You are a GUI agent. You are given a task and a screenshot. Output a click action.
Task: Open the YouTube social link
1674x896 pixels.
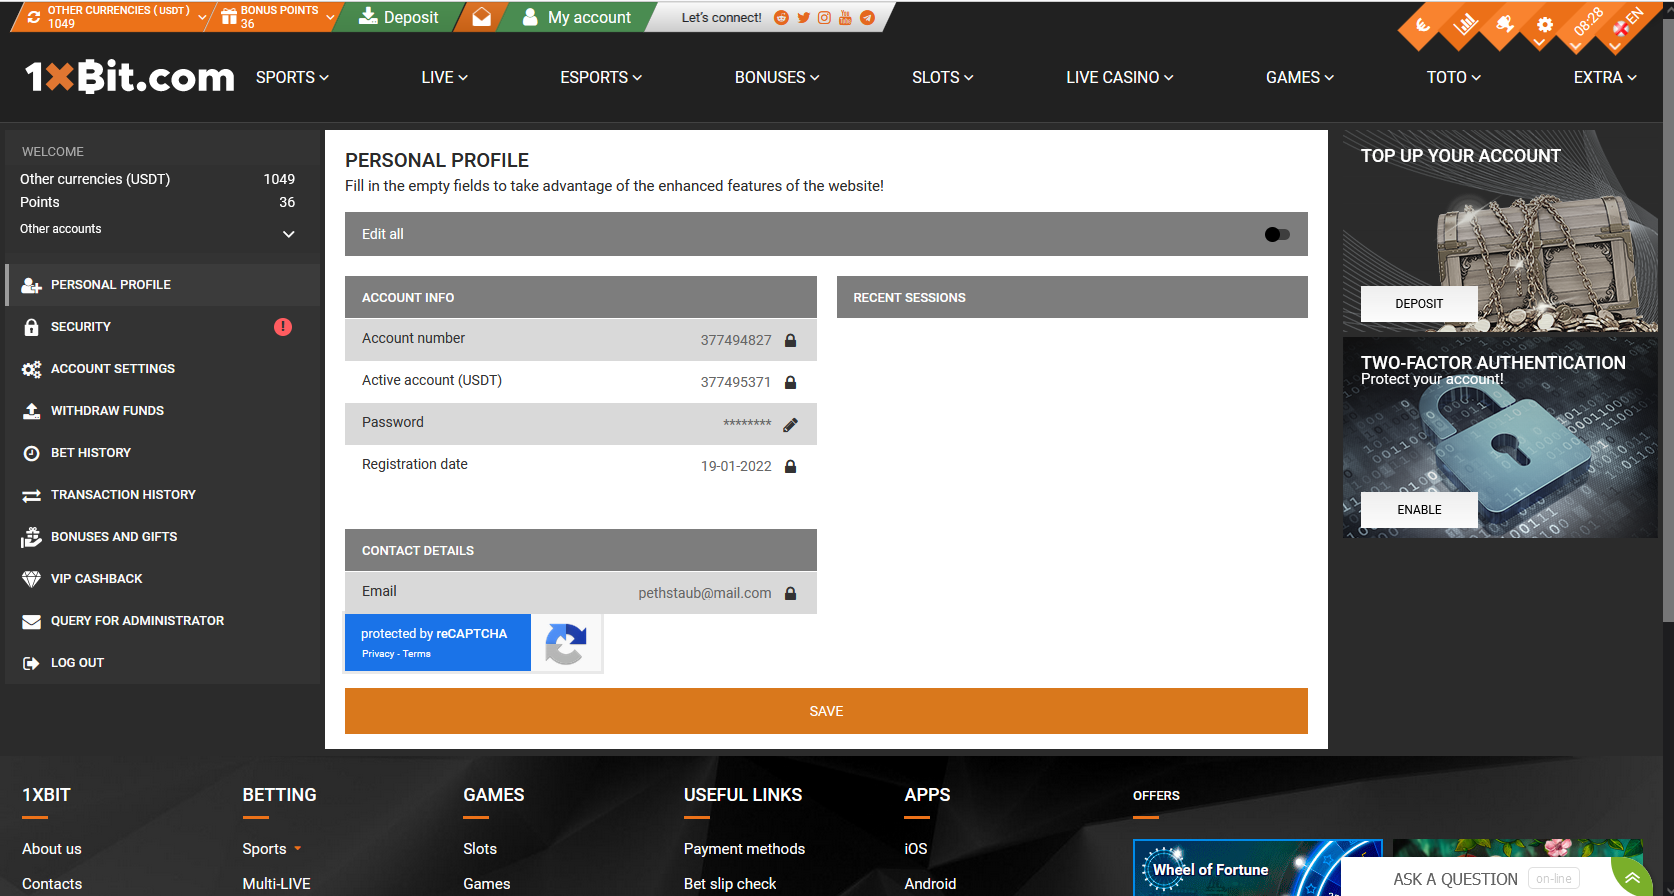click(x=845, y=18)
